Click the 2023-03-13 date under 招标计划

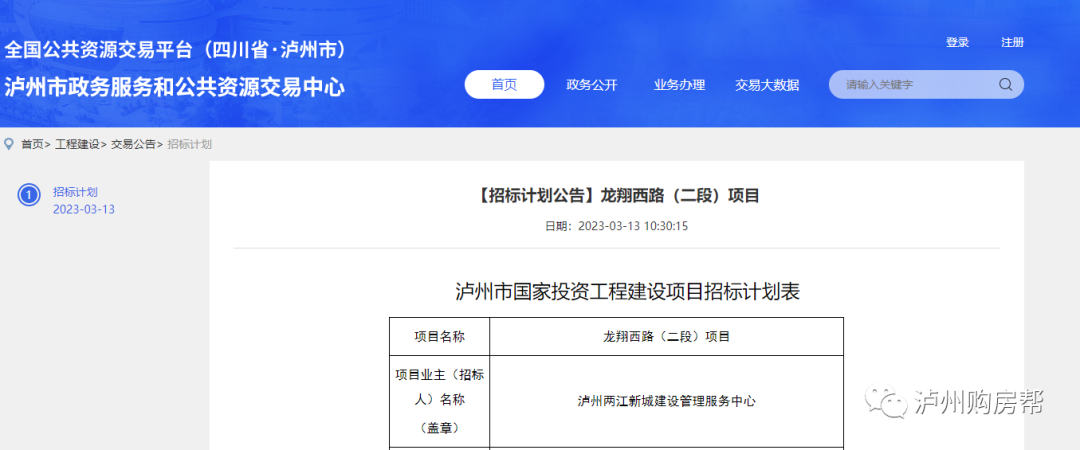tap(84, 209)
